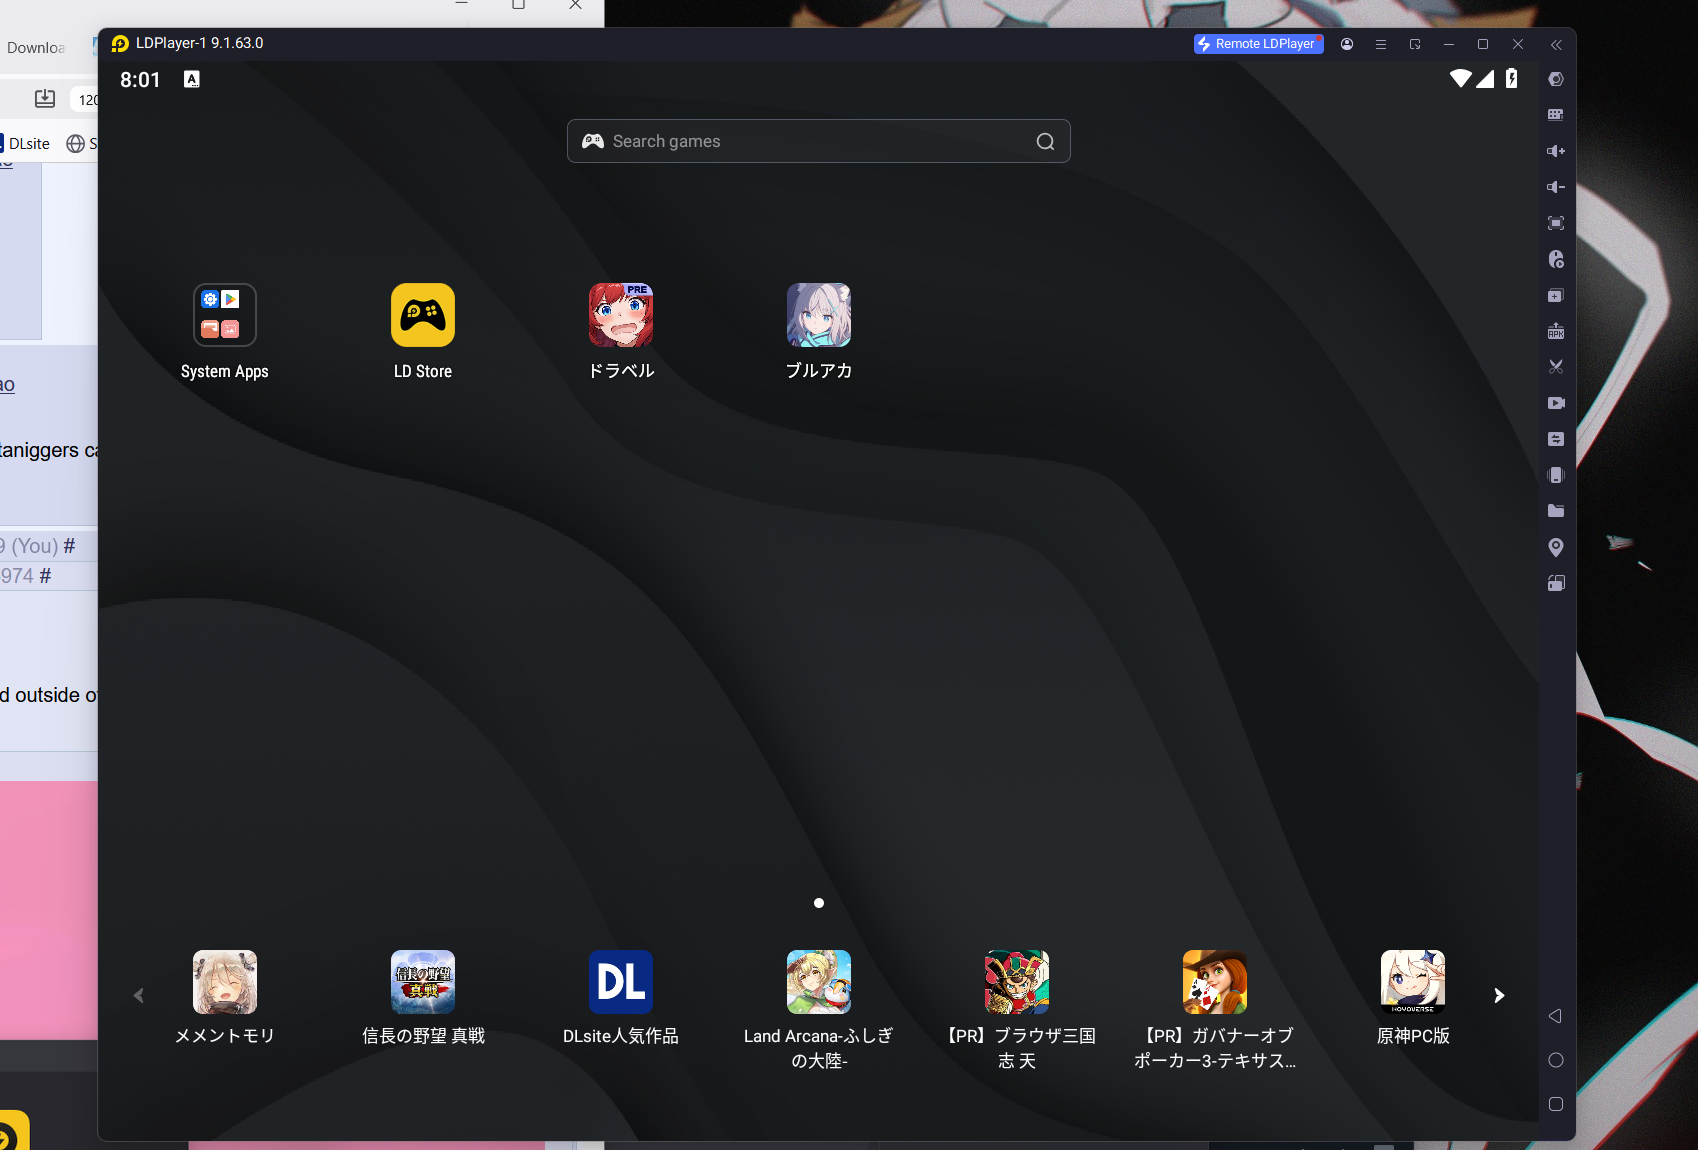
Task: Open the System Apps folder
Action: point(225,315)
